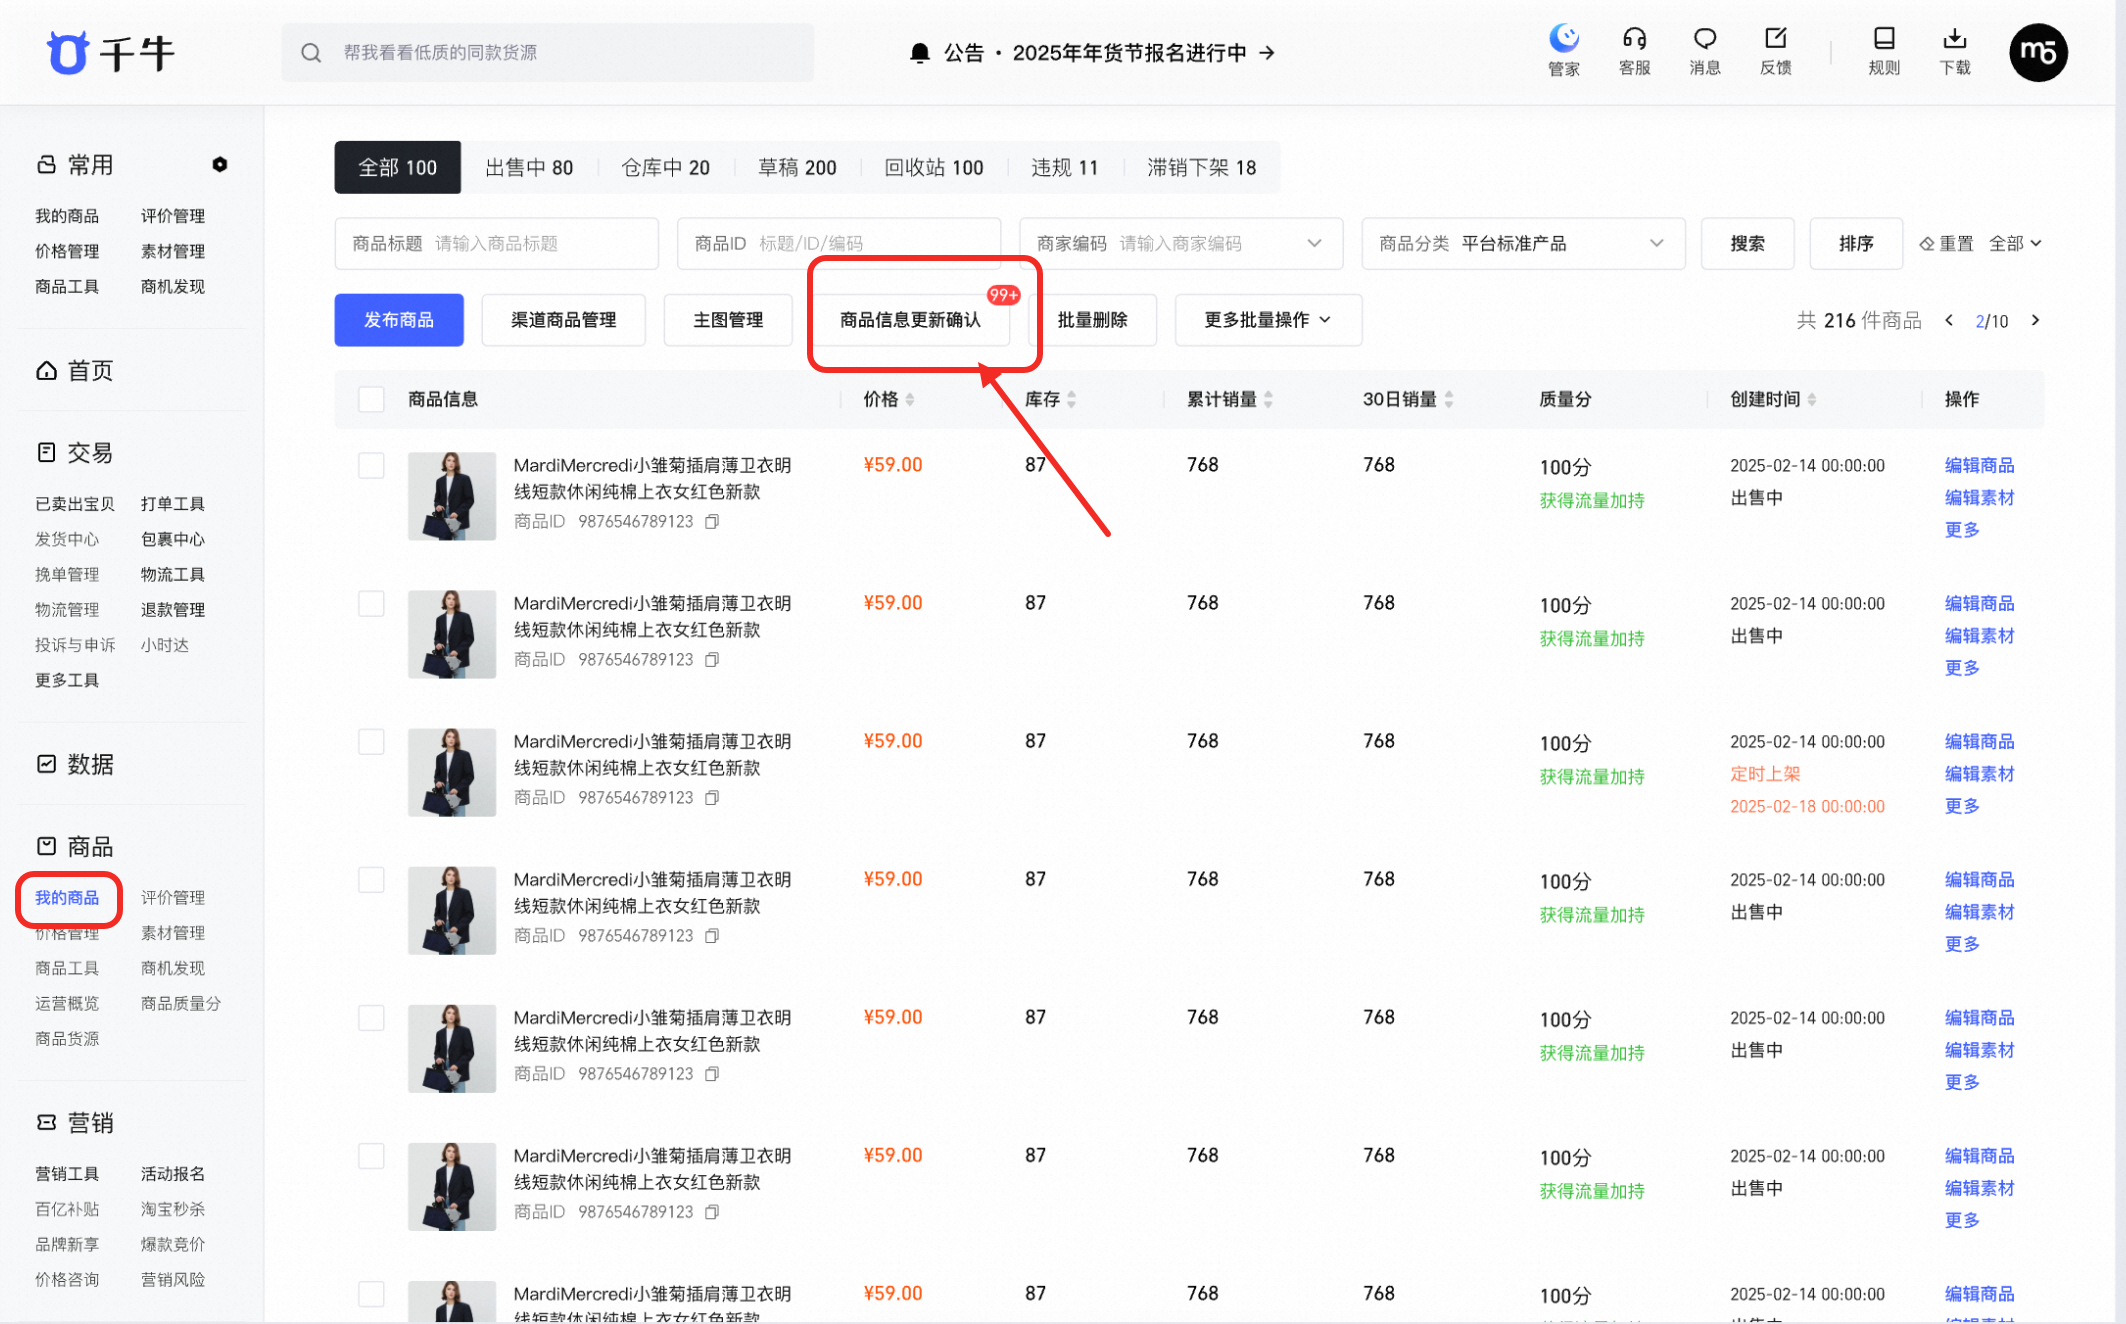Image resolution: width=2126 pixels, height=1324 pixels.
Task: Check the 定时上架 product row checkbox
Action: pos(371,742)
